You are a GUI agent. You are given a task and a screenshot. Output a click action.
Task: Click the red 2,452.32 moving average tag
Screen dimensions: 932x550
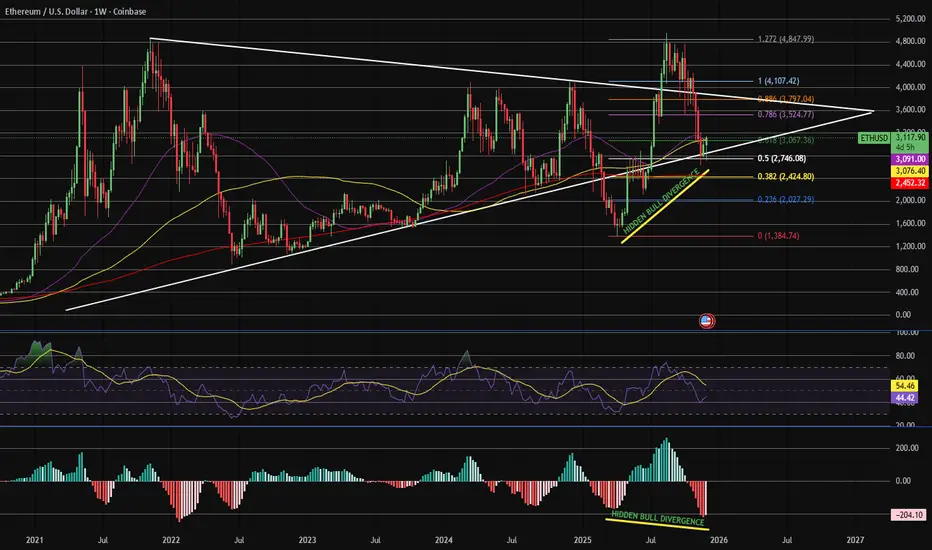(x=909, y=183)
